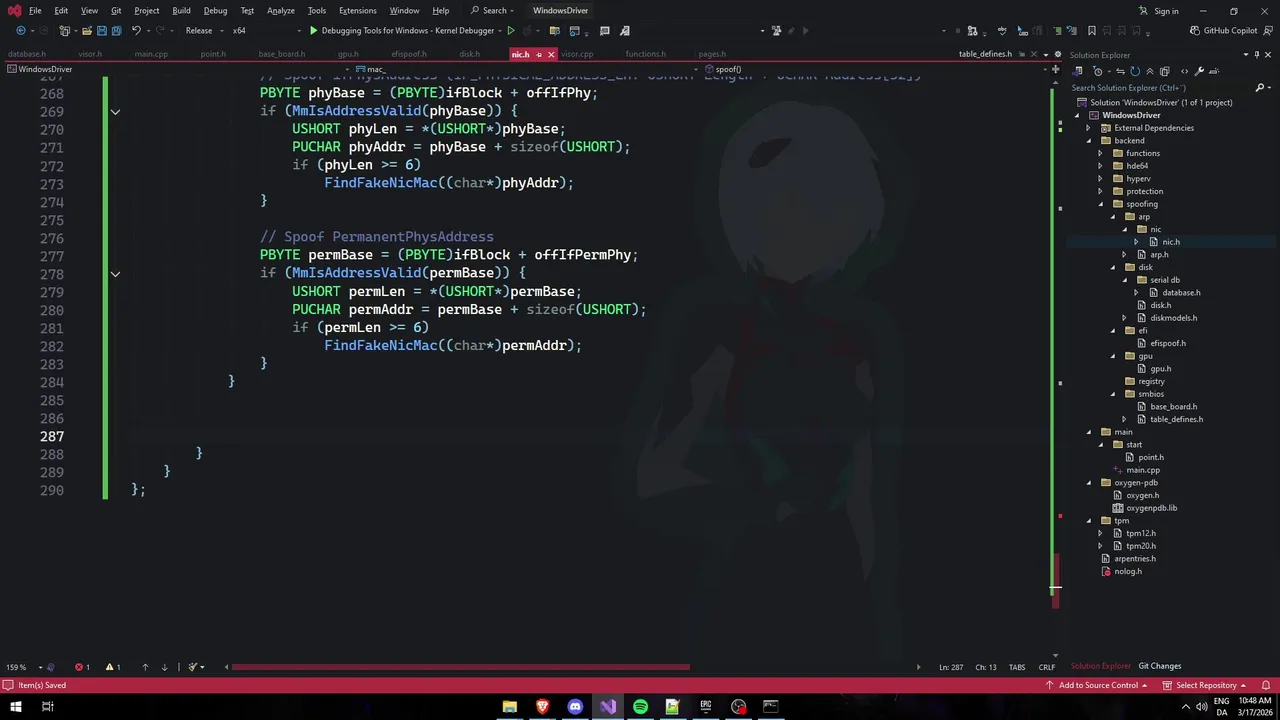This screenshot has height=720, width=1280.
Task: Click the Properties wrench icon
Action: (1199, 71)
